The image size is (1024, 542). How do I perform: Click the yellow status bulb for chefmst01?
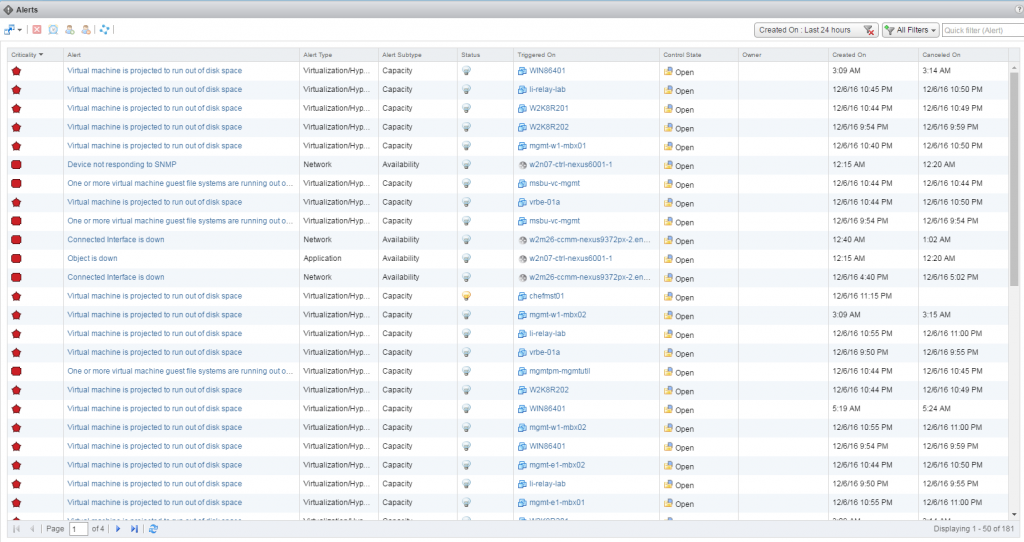click(466, 296)
